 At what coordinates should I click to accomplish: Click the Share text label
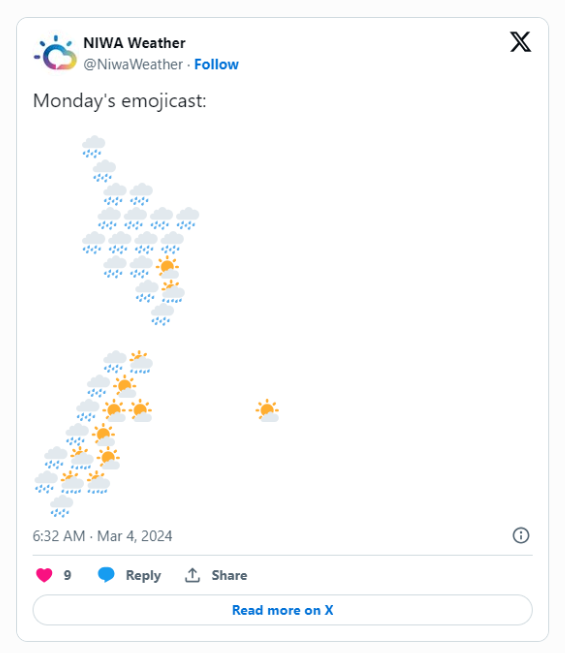click(229, 575)
